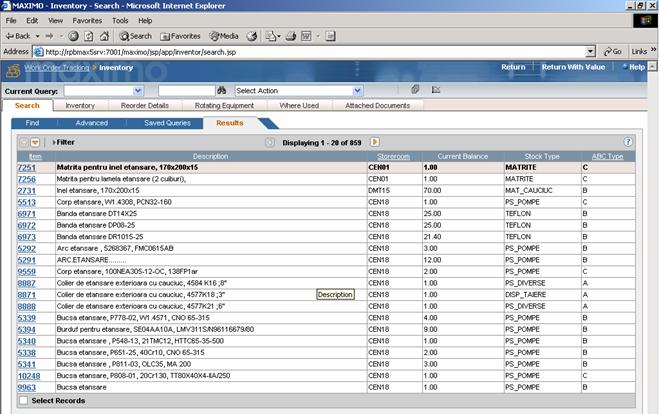
Task: Click the search field beside binoculars
Action: tap(187, 91)
